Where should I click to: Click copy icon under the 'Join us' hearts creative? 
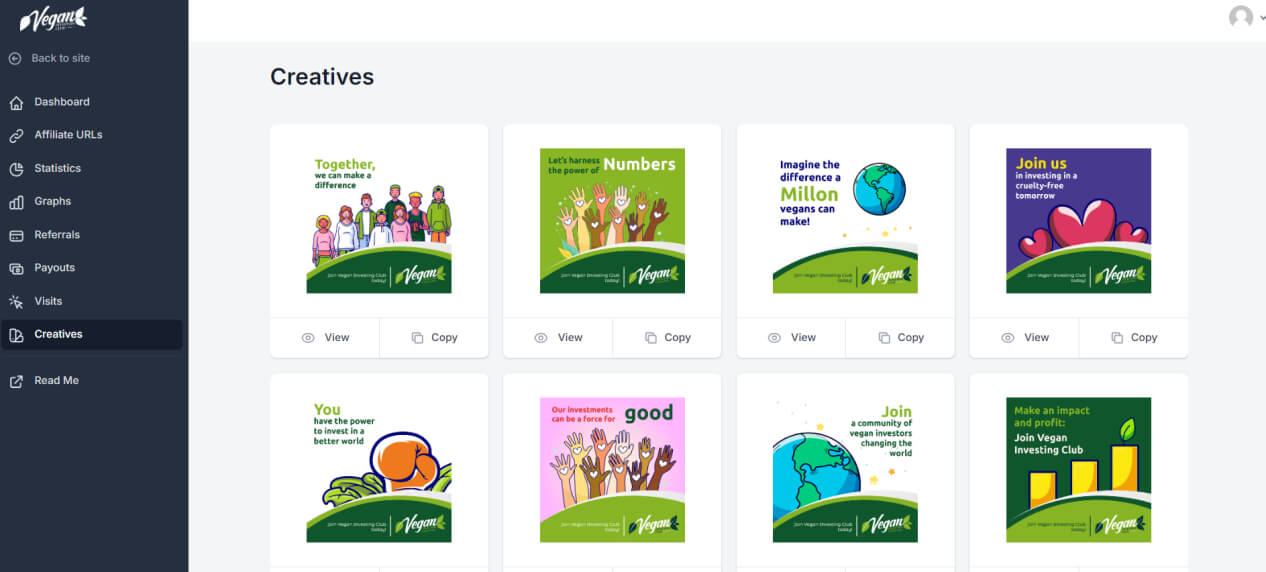pyautogui.click(x=1117, y=338)
